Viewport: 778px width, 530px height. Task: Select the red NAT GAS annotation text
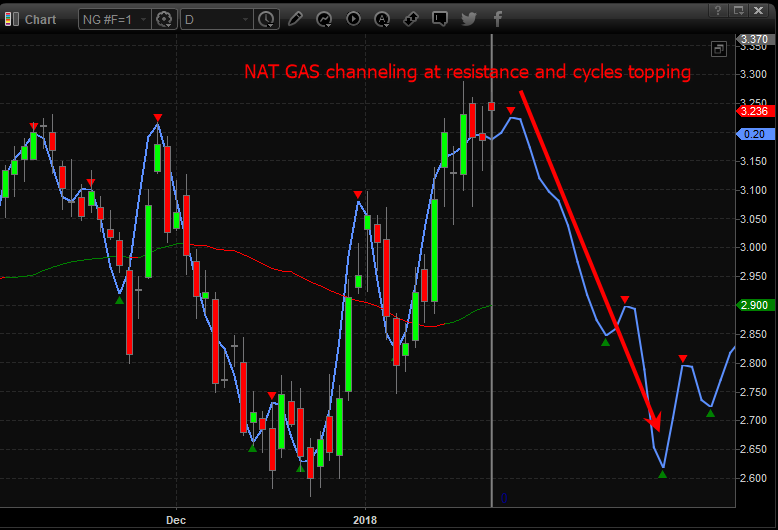coord(467,72)
